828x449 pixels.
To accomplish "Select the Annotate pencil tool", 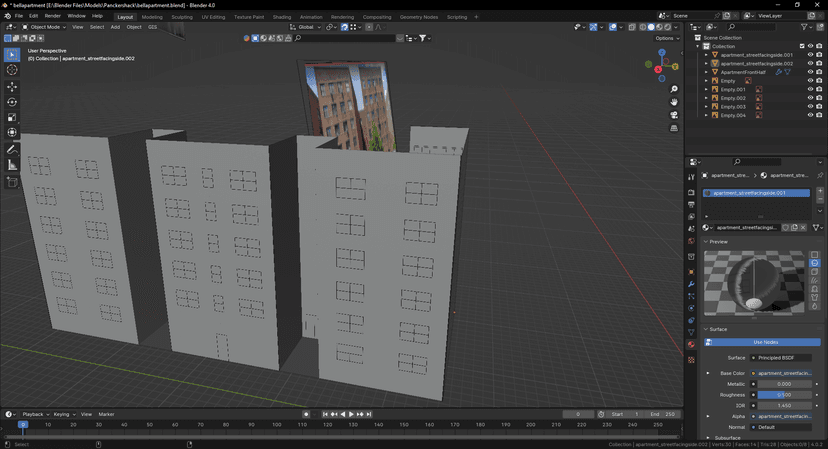I will (12, 149).
